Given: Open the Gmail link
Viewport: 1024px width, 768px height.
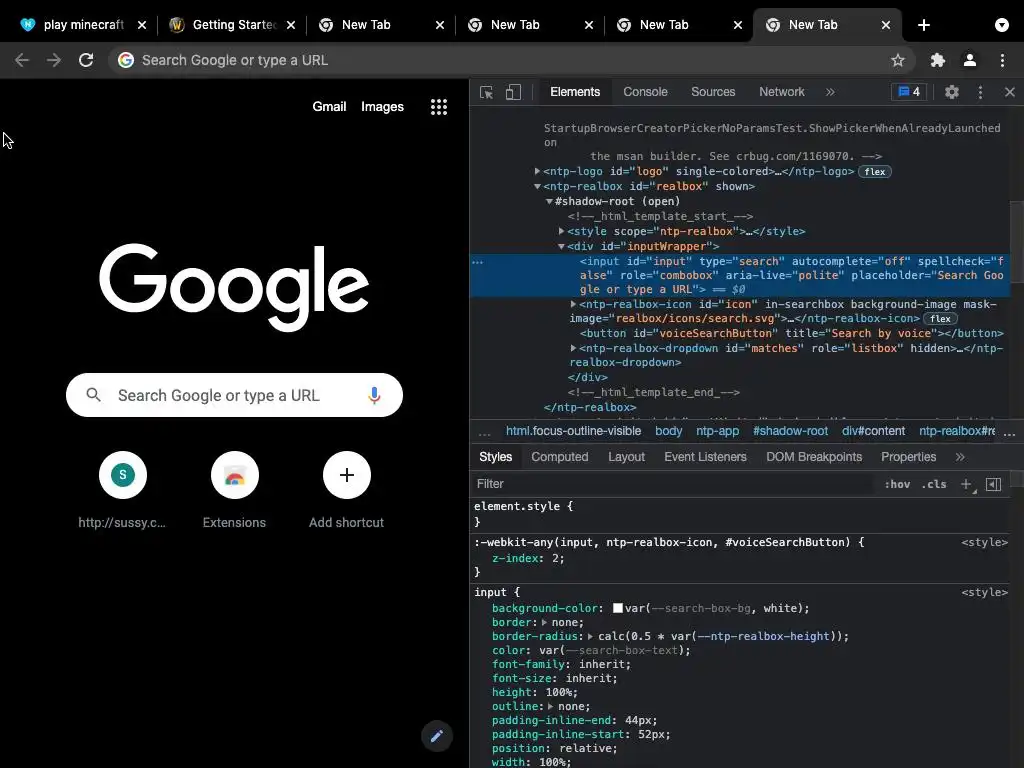Looking at the screenshot, I should (329, 106).
